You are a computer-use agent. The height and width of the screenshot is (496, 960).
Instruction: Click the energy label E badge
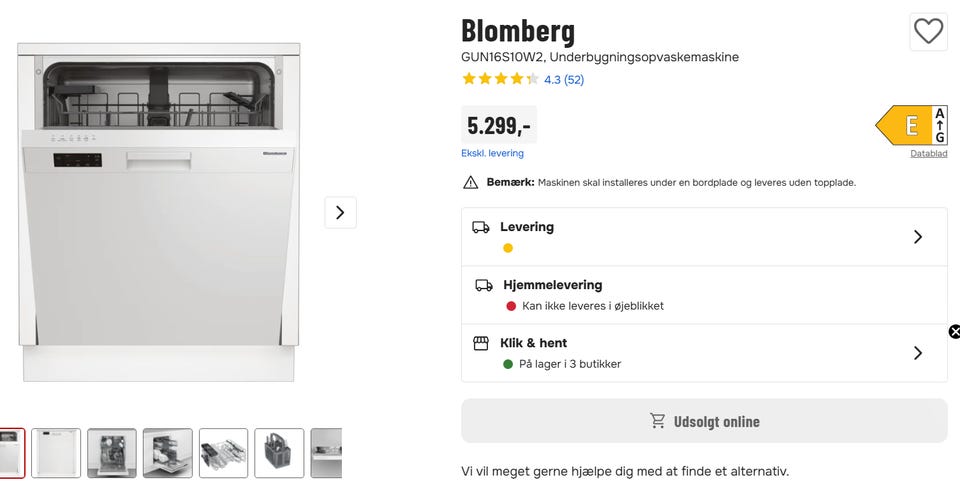[x=911, y=126]
